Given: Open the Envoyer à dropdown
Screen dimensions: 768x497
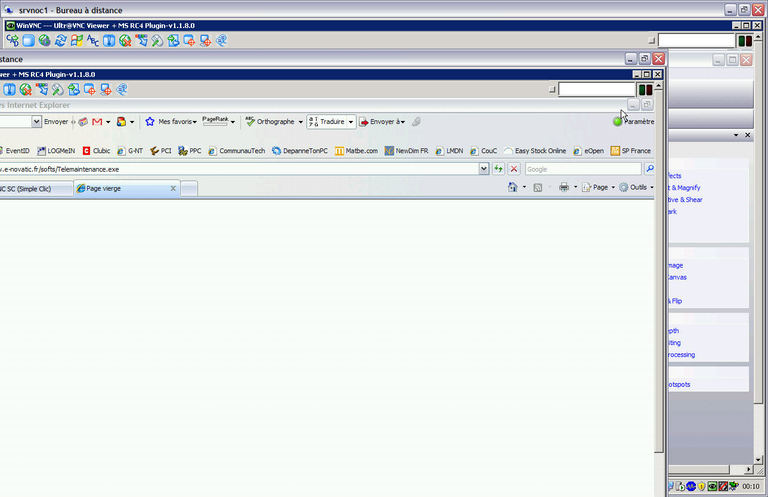Looking at the screenshot, I should tap(382, 121).
